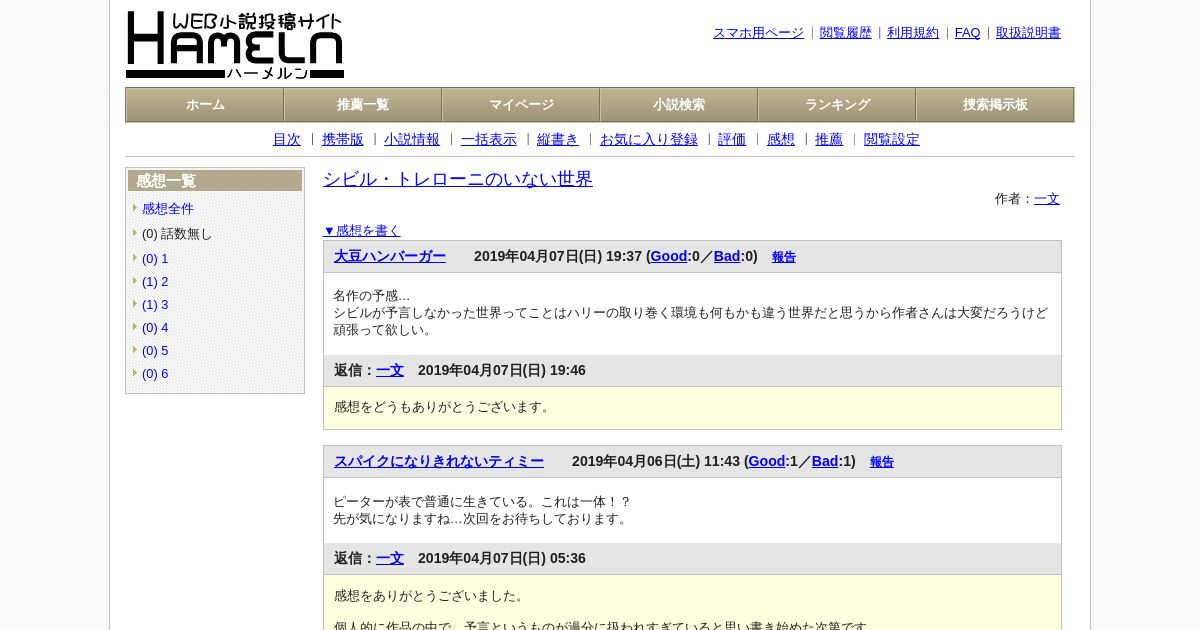Vote Good on スパイクになりきれないティミー's comment
Viewport: 1200px width, 630px height.
767,461
